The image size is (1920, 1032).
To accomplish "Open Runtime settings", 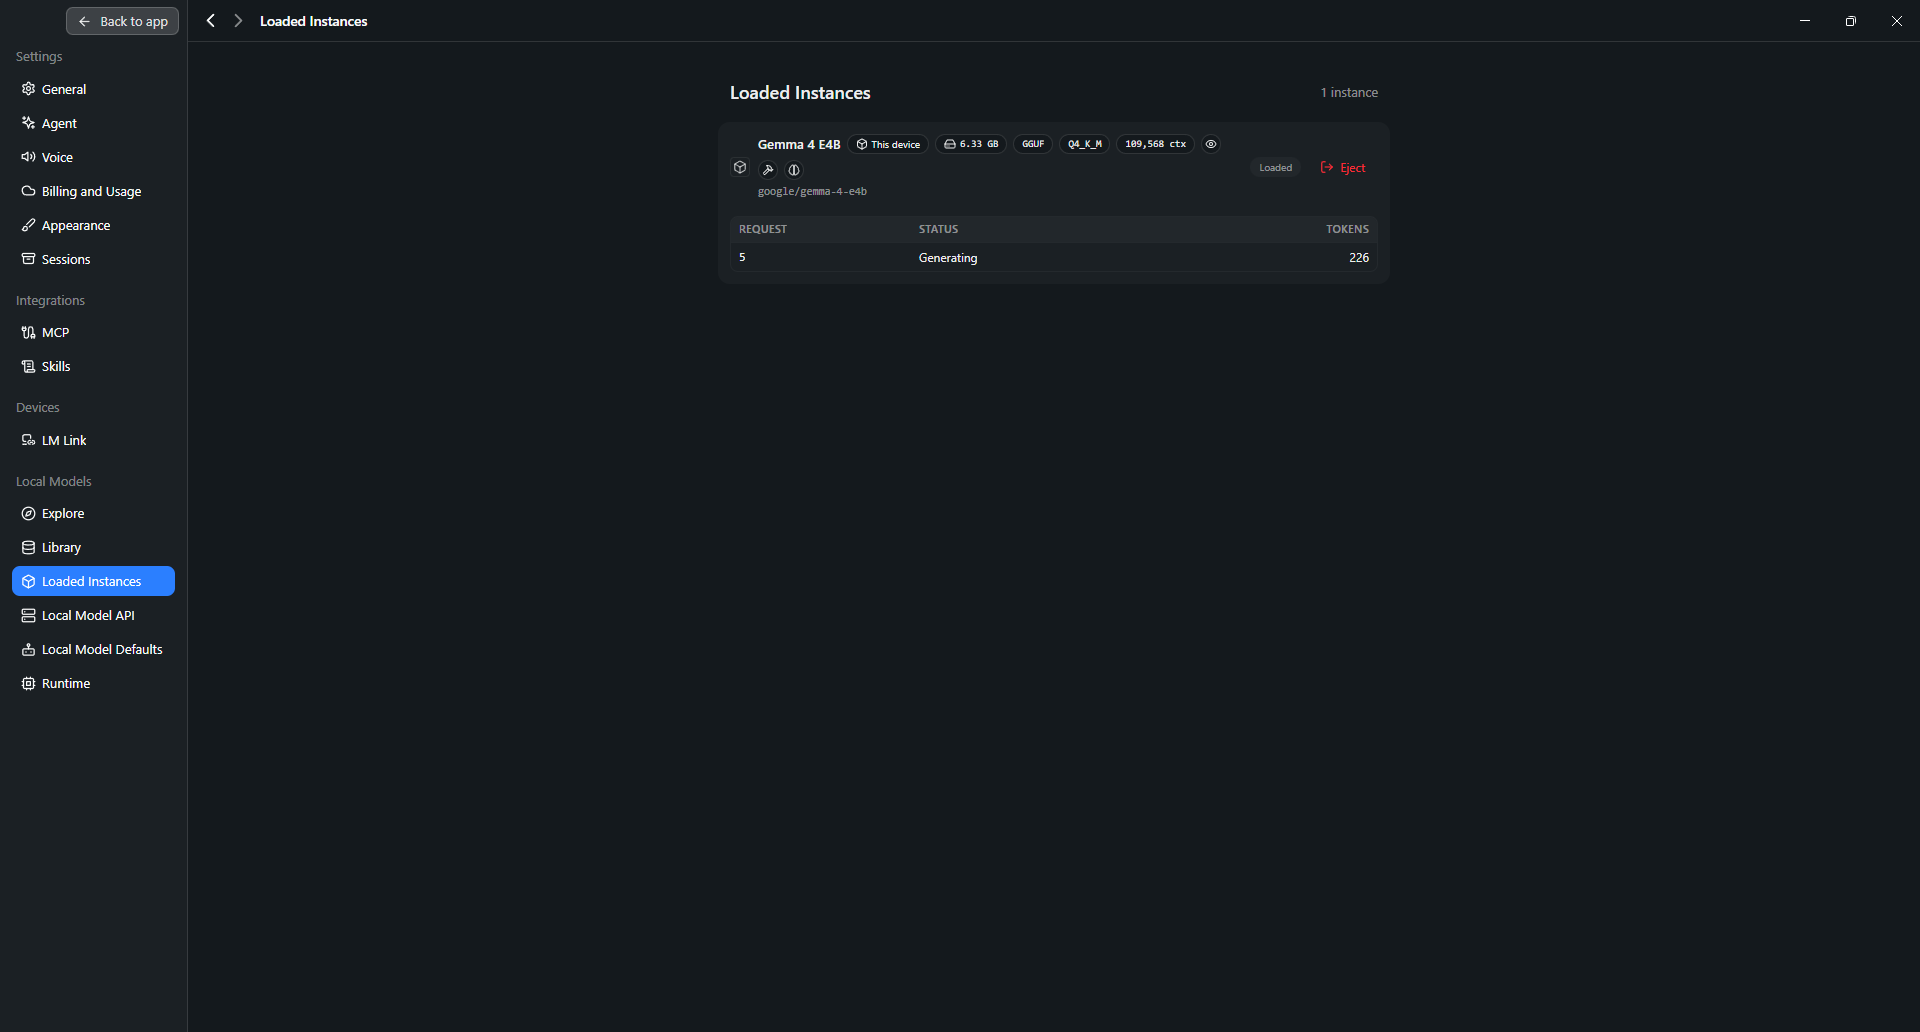I will (93, 683).
